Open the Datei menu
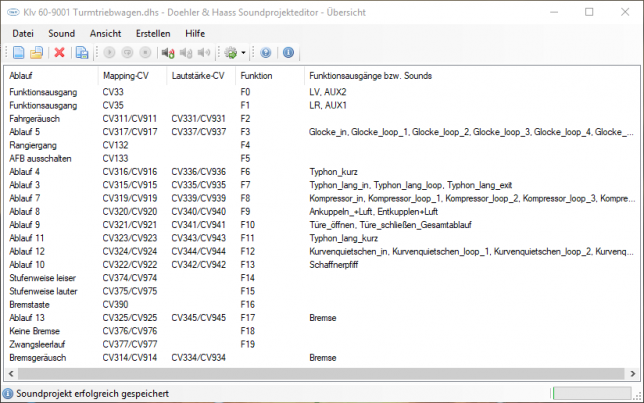Screen dimensions: 644x403 click(x=23, y=34)
